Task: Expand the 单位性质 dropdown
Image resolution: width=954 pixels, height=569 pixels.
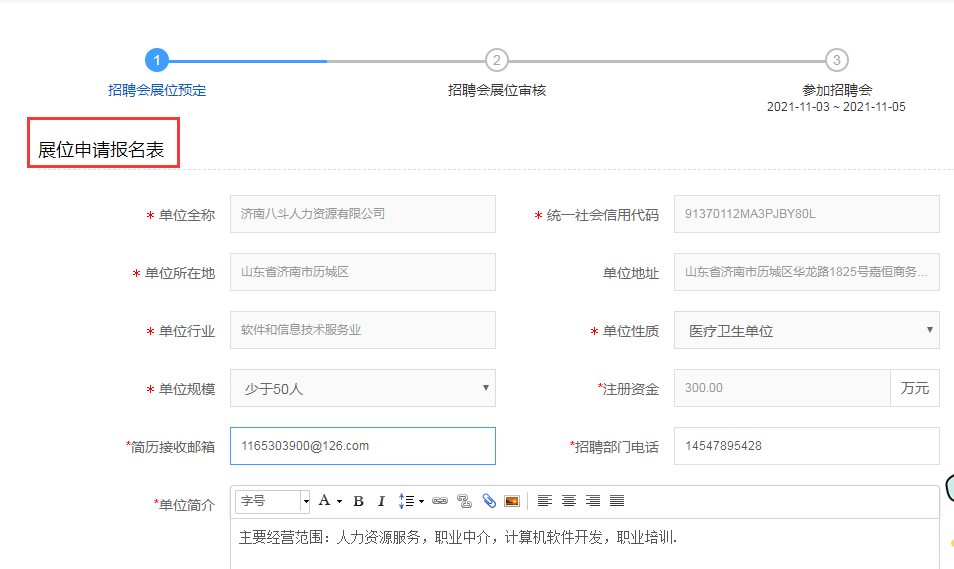Action: click(806, 331)
